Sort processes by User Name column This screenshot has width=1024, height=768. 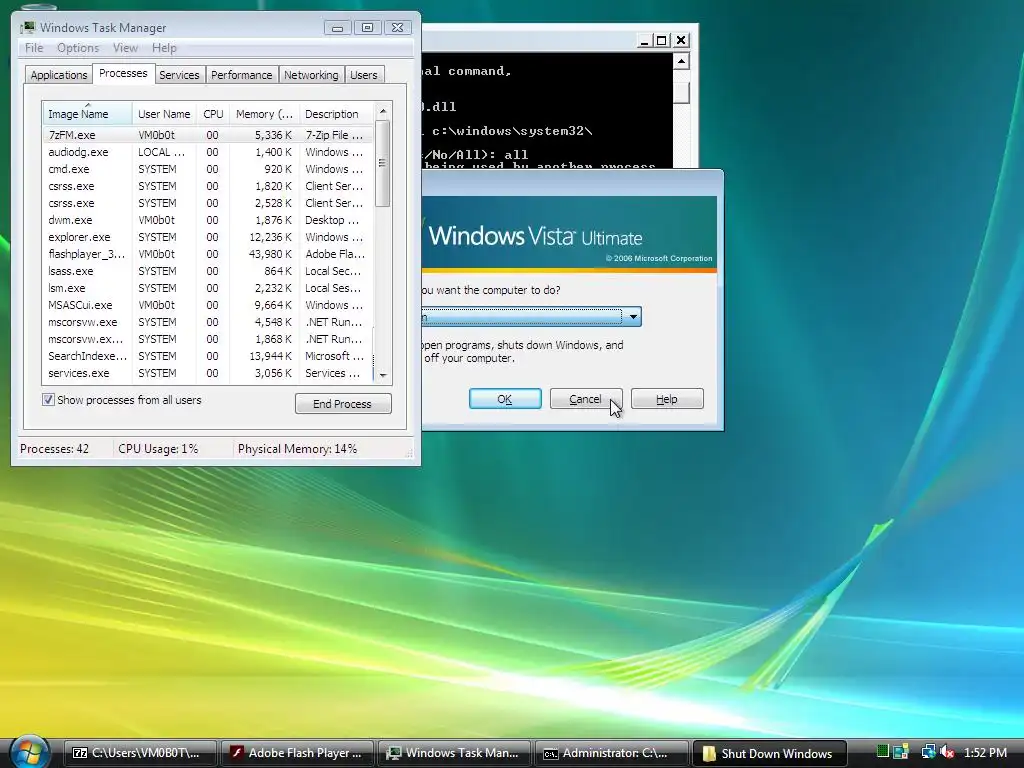click(164, 114)
